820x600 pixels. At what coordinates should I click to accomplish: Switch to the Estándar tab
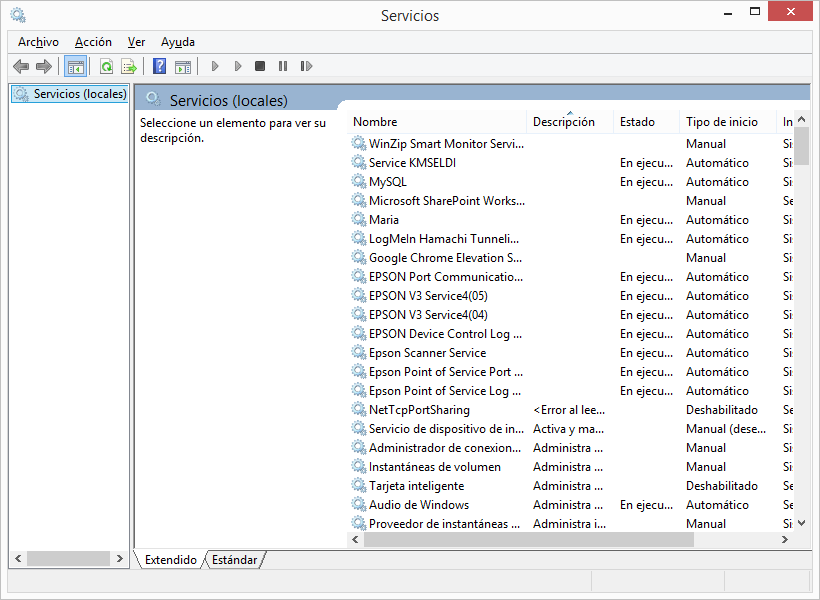234,560
